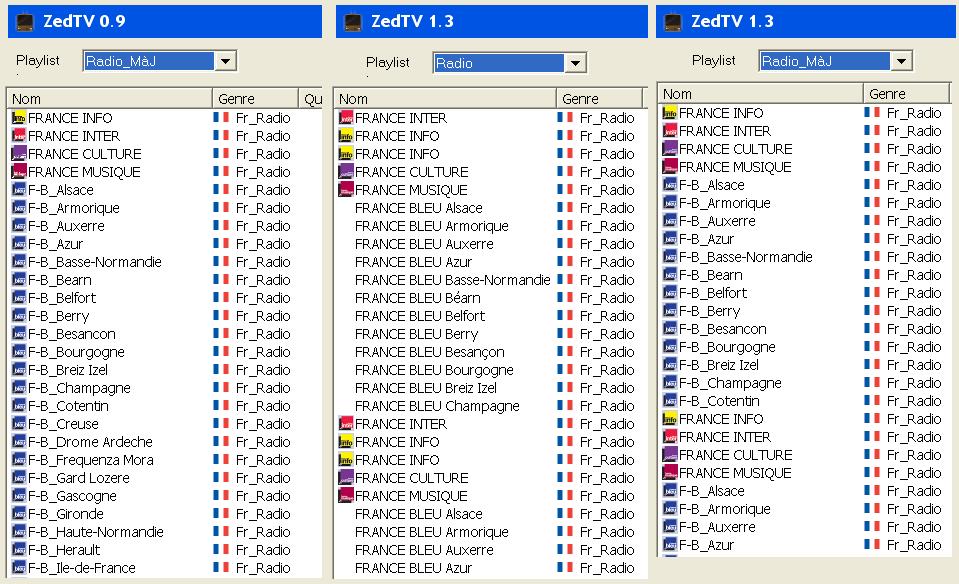
Task: Click the F-B_Ile-de-France station icon
Action: (19, 568)
